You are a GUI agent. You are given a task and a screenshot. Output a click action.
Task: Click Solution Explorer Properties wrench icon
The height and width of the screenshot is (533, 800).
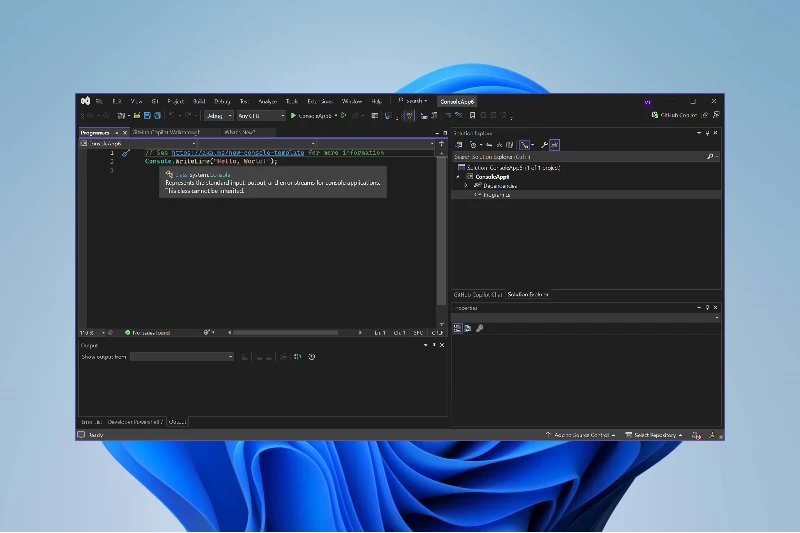(544, 145)
